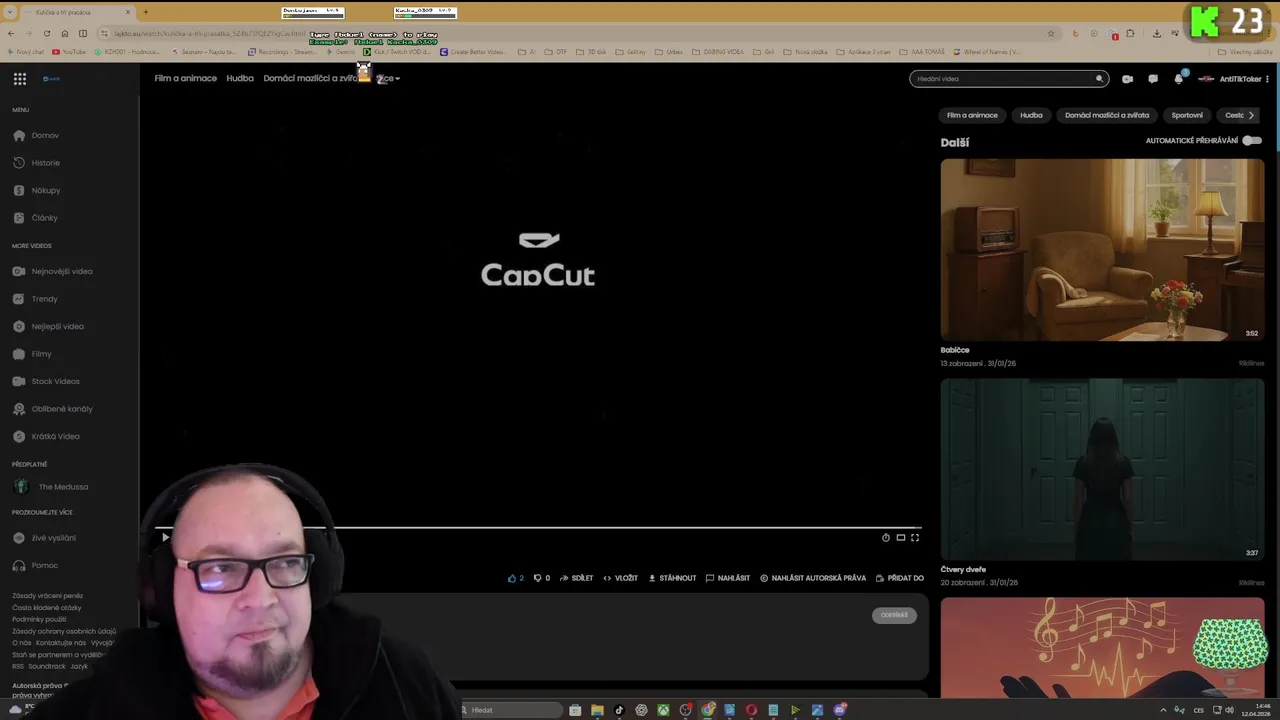Select the Film a animace chip
Viewport: 1280px width, 720px height.
coord(972,115)
